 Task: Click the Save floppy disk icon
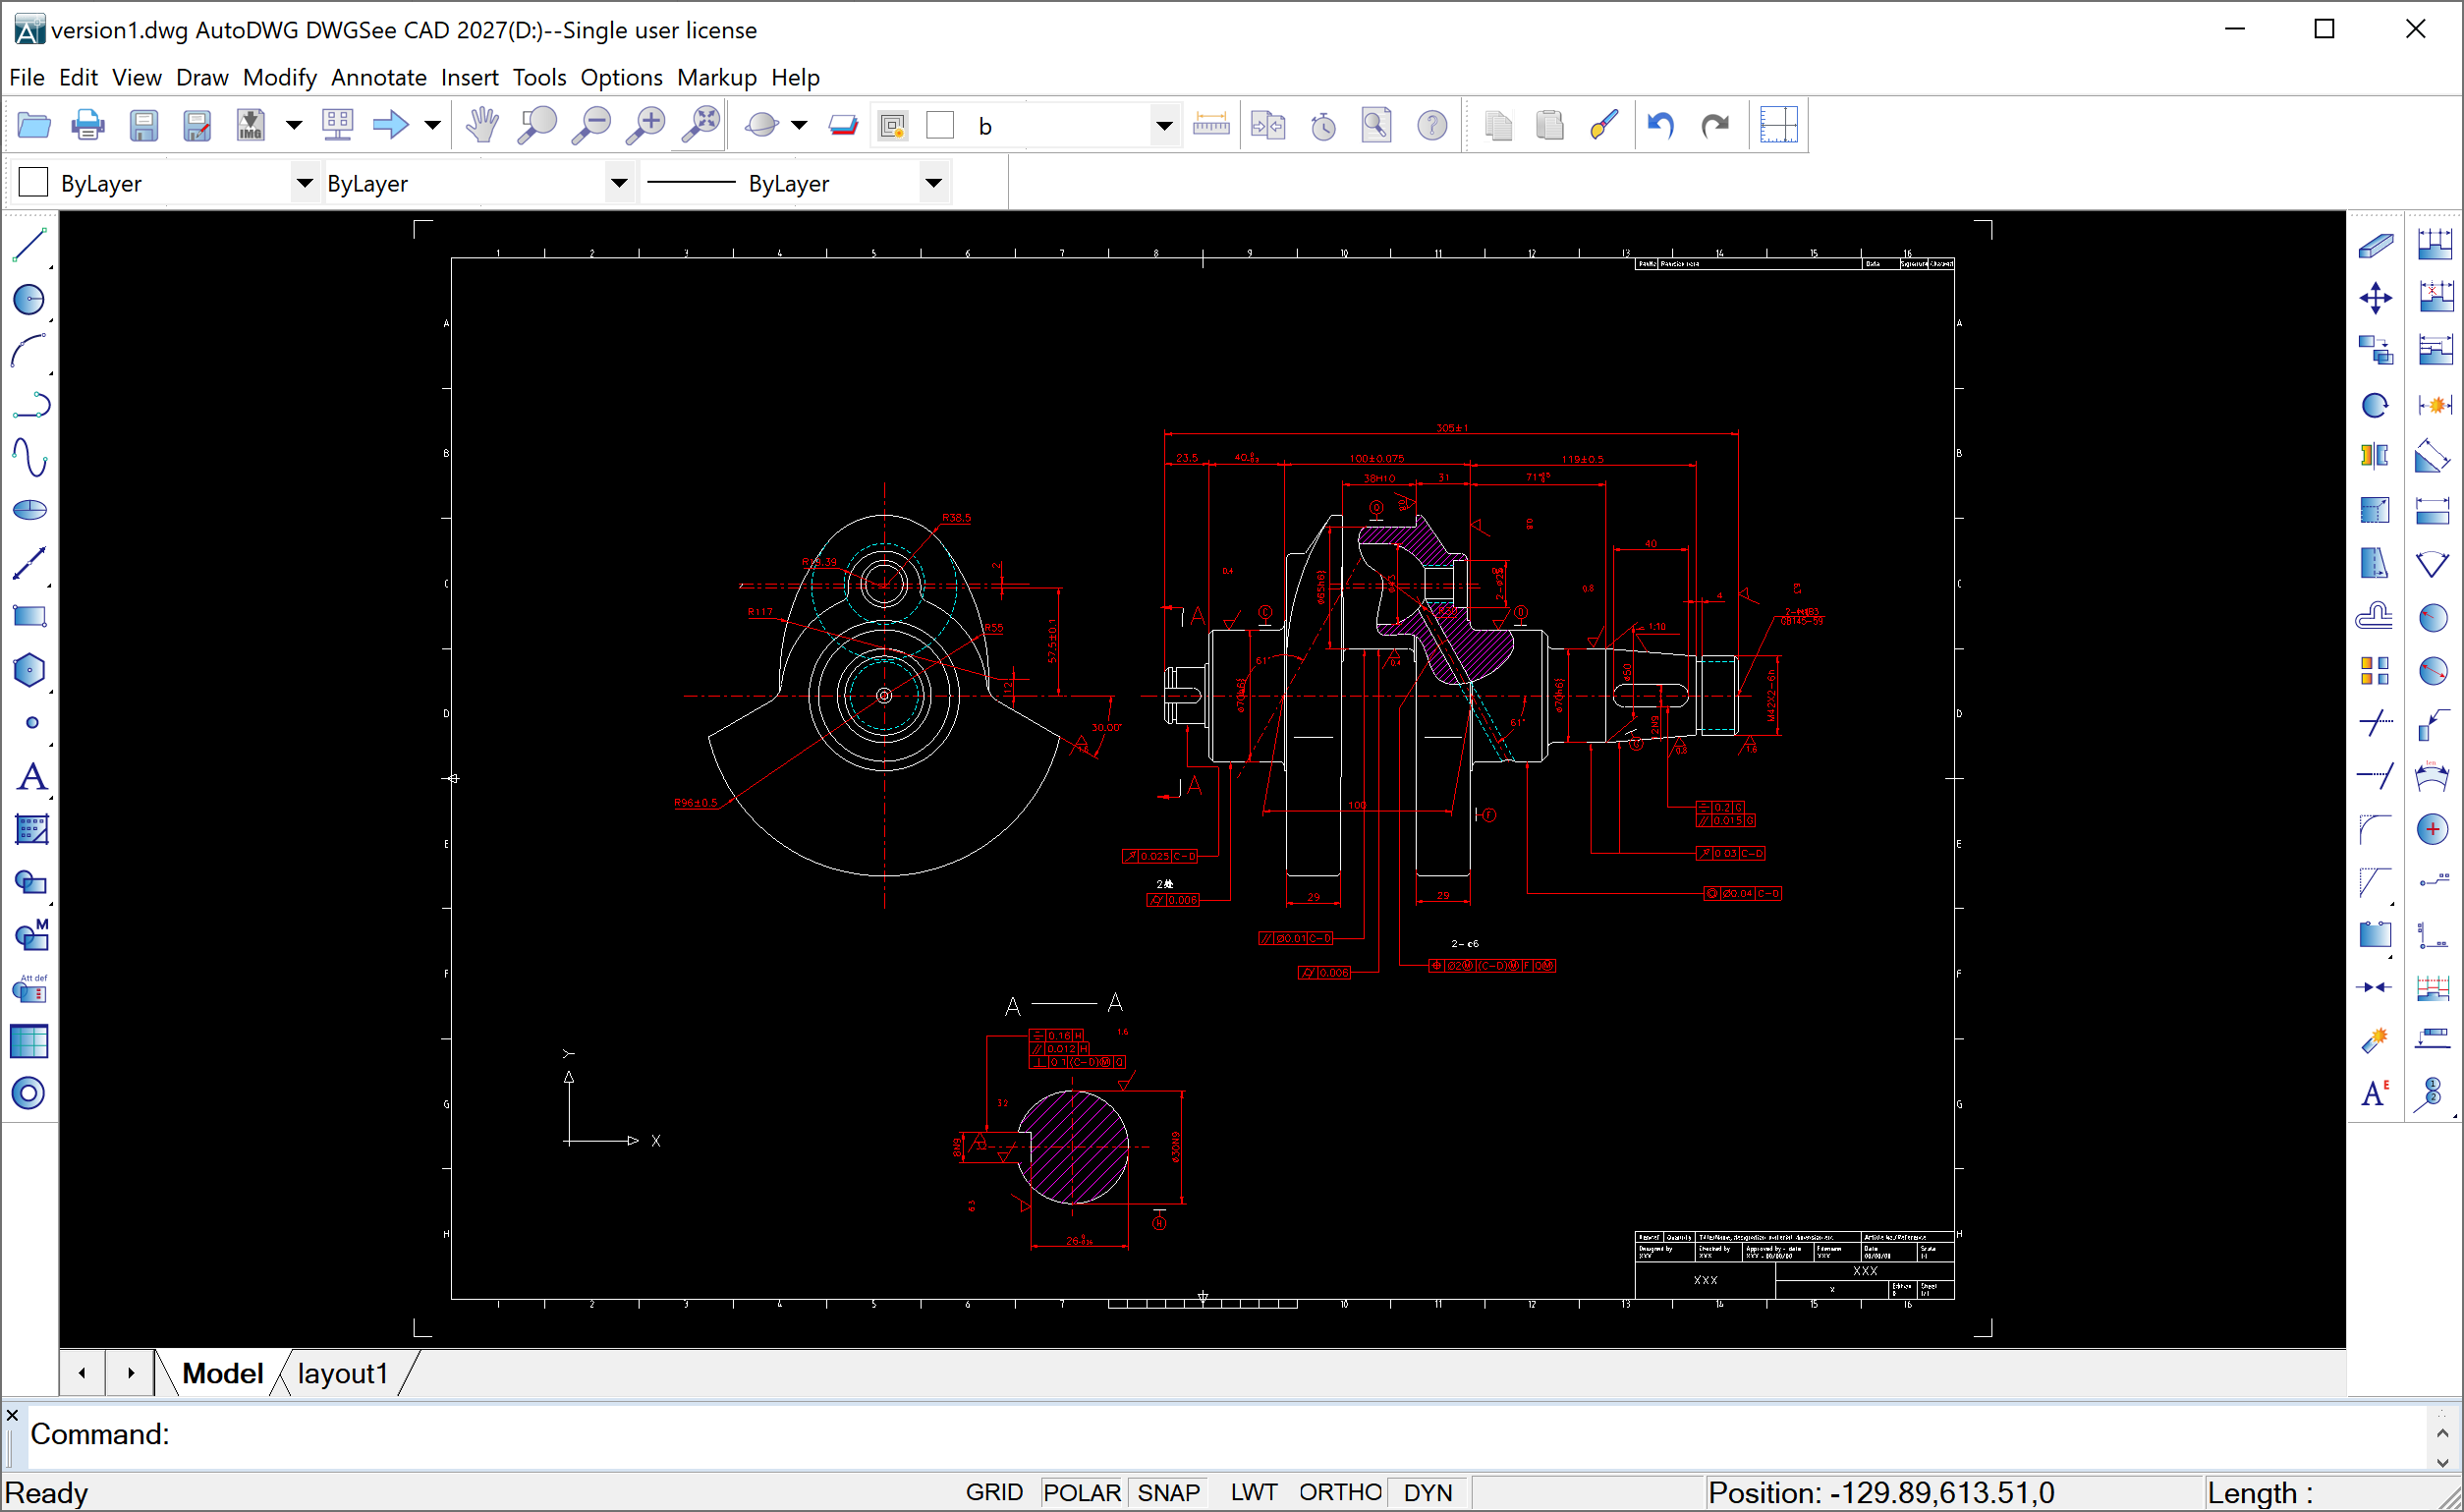(x=143, y=126)
